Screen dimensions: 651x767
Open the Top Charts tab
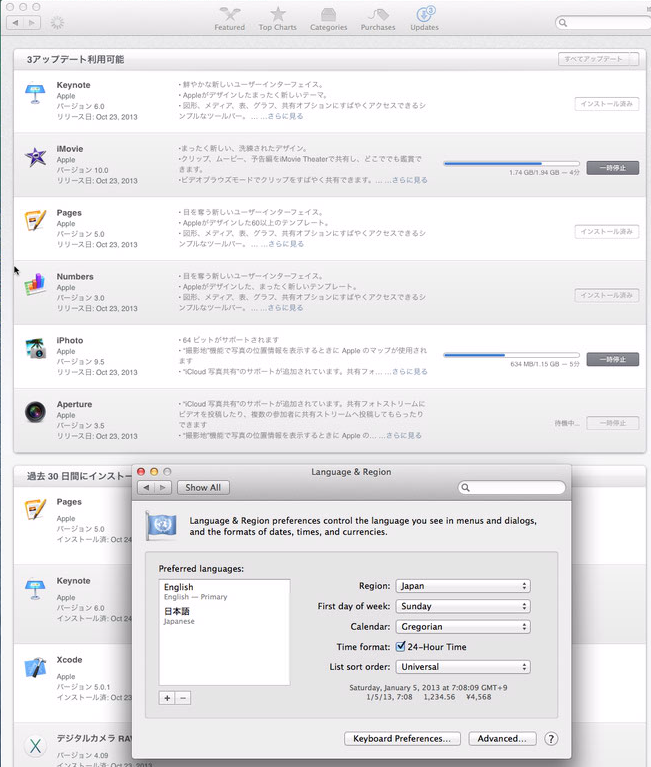(x=277, y=20)
